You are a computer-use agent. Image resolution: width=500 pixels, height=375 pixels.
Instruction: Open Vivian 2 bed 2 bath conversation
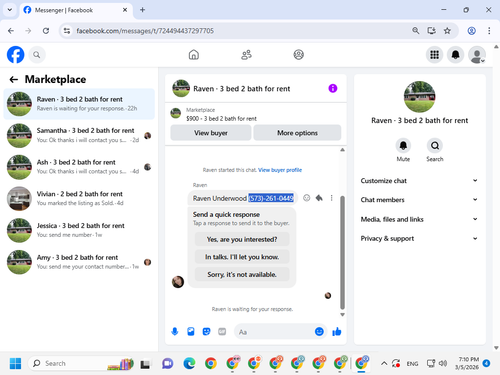pyautogui.click(x=79, y=198)
